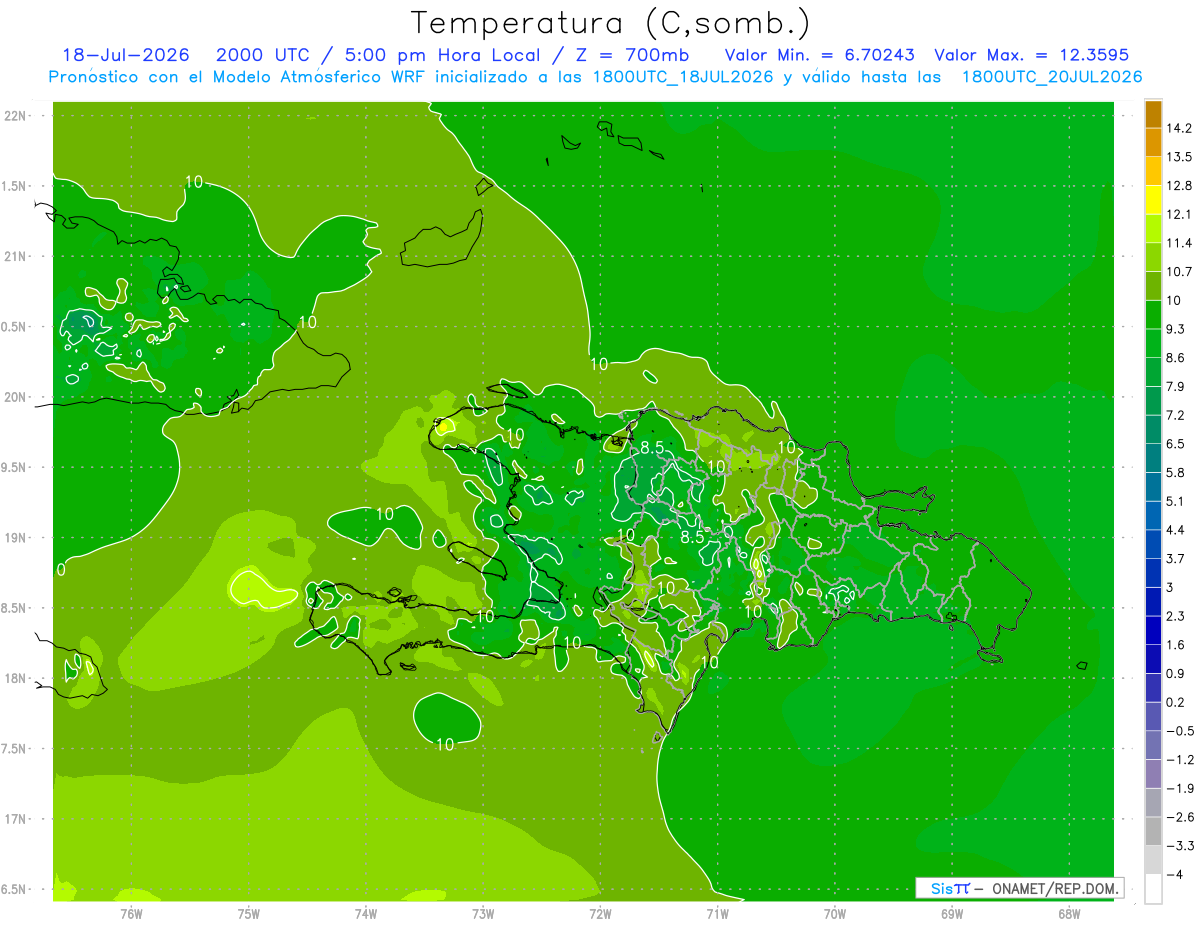Click the '21N' latitude axis label

click(15, 256)
